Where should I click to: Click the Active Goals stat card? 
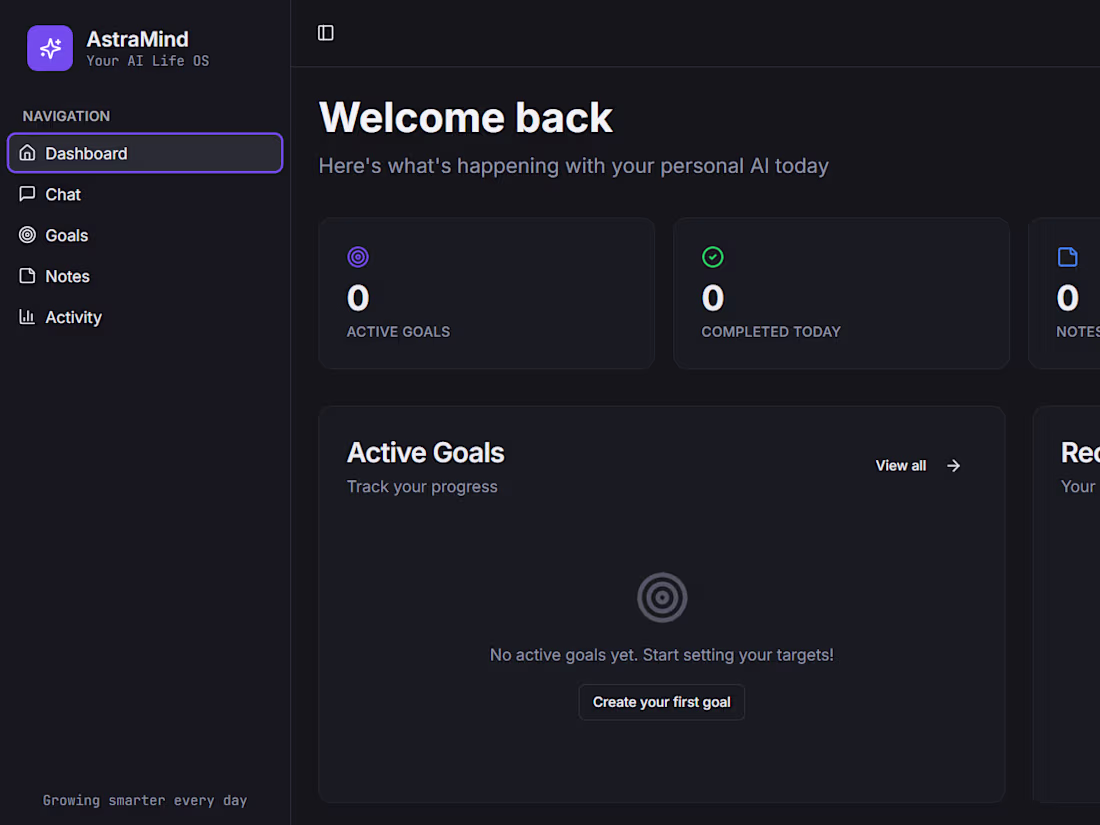click(x=486, y=293)
